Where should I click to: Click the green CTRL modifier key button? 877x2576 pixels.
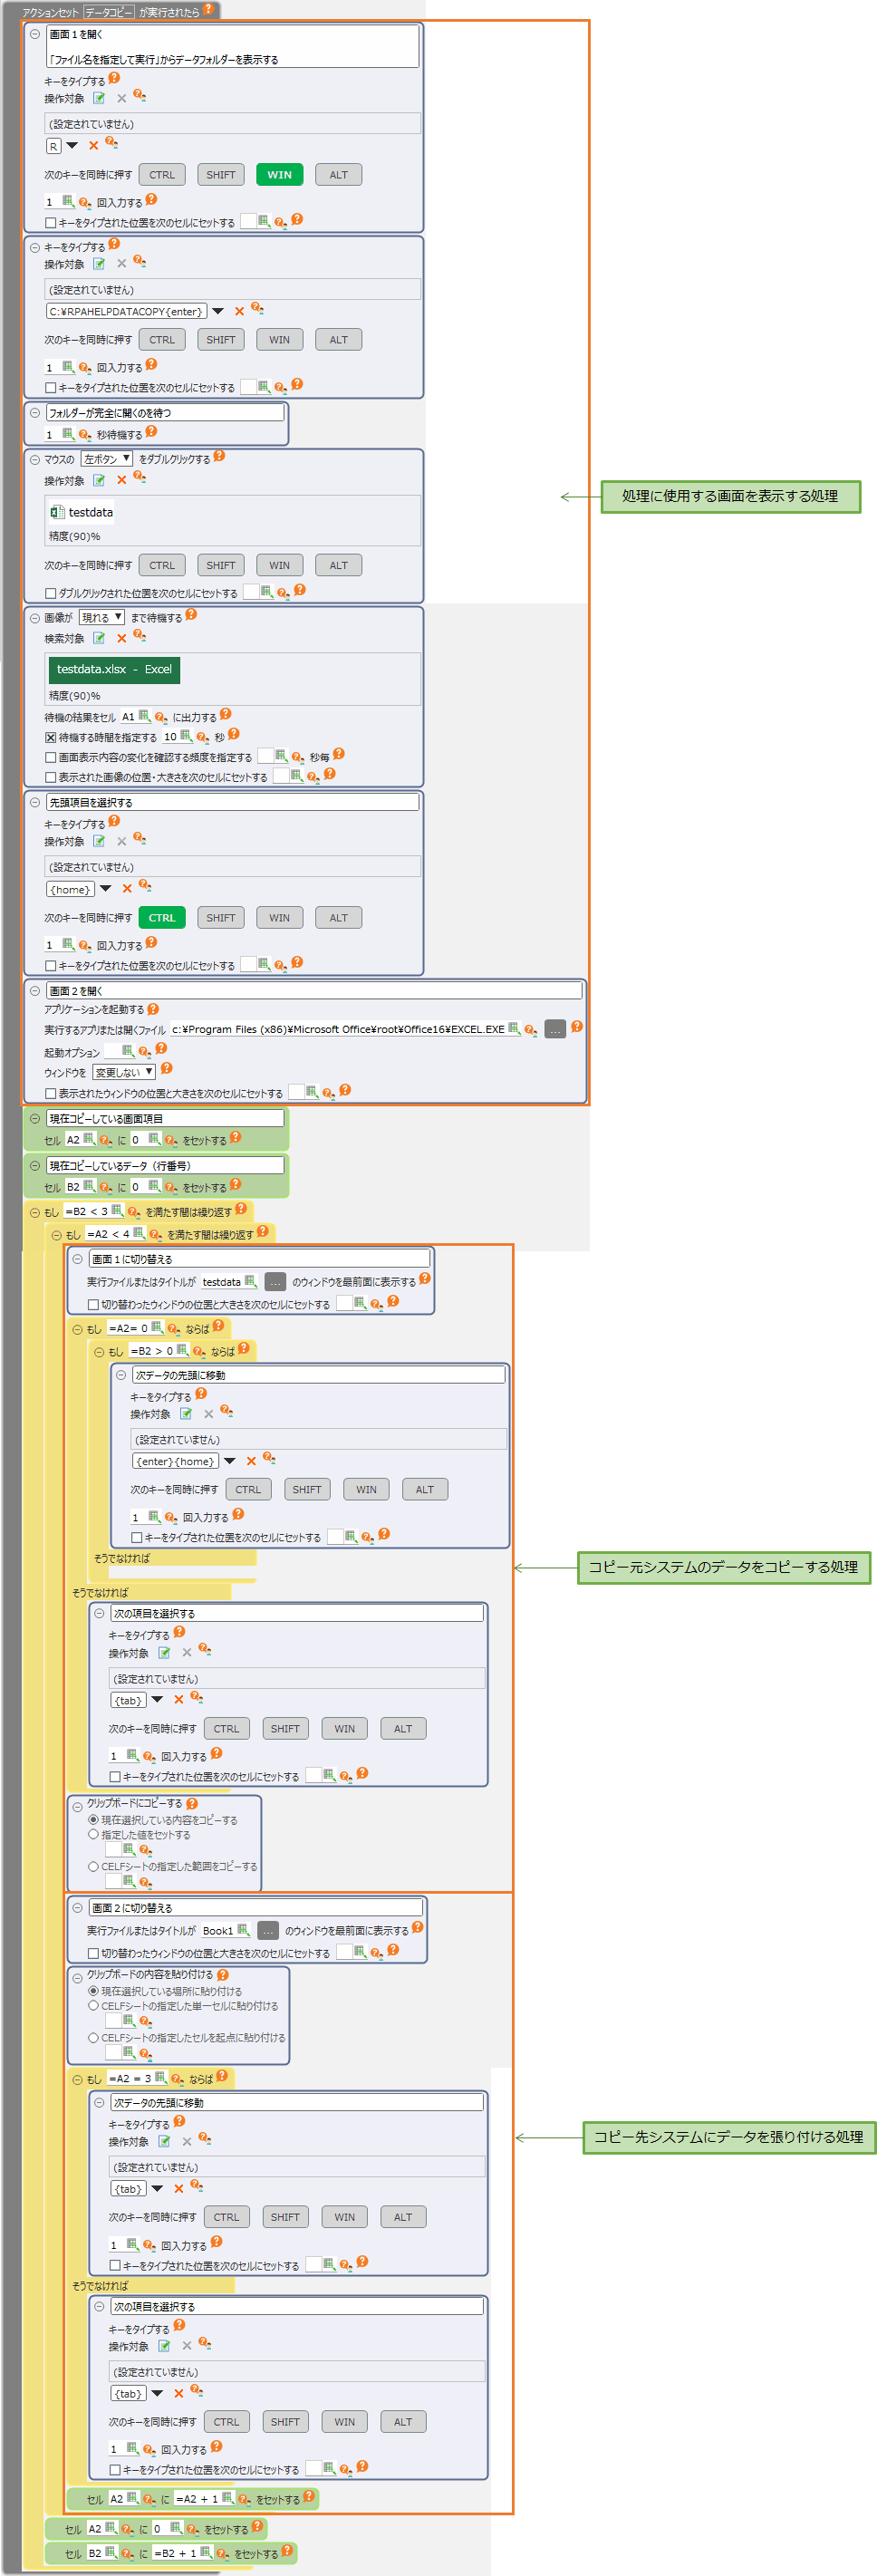pos(162,918)
